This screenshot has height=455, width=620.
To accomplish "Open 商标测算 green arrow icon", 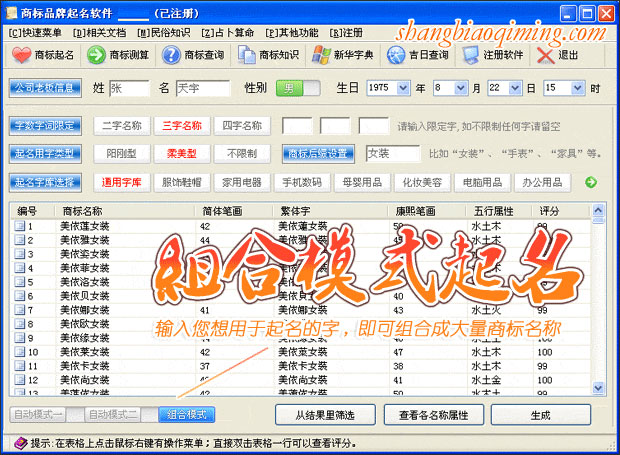I will pyautogui.click(x=96, y=55).
